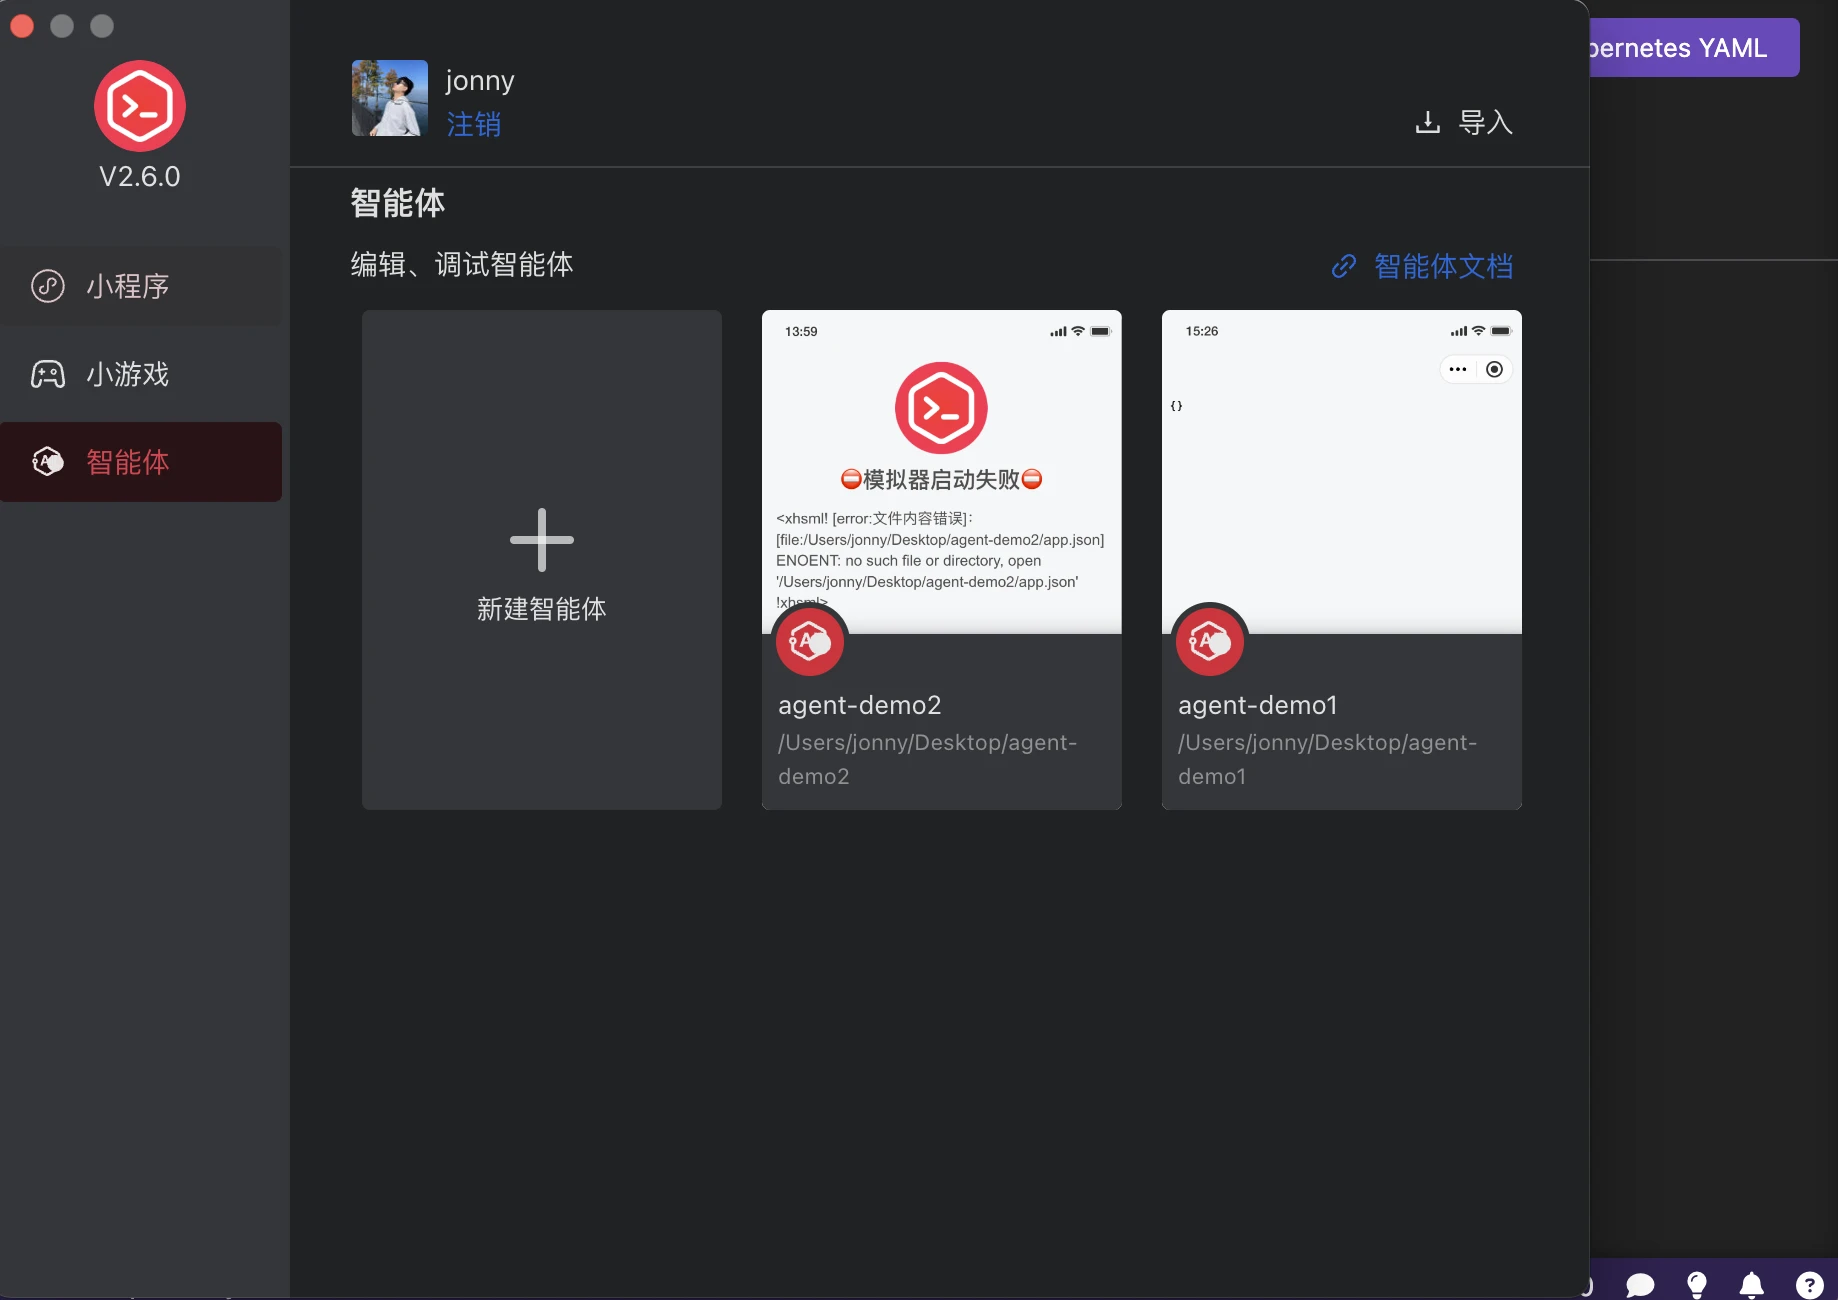Select the 小程序 mini program sidebar icon

pyautogui.click(x=47, y=286)
